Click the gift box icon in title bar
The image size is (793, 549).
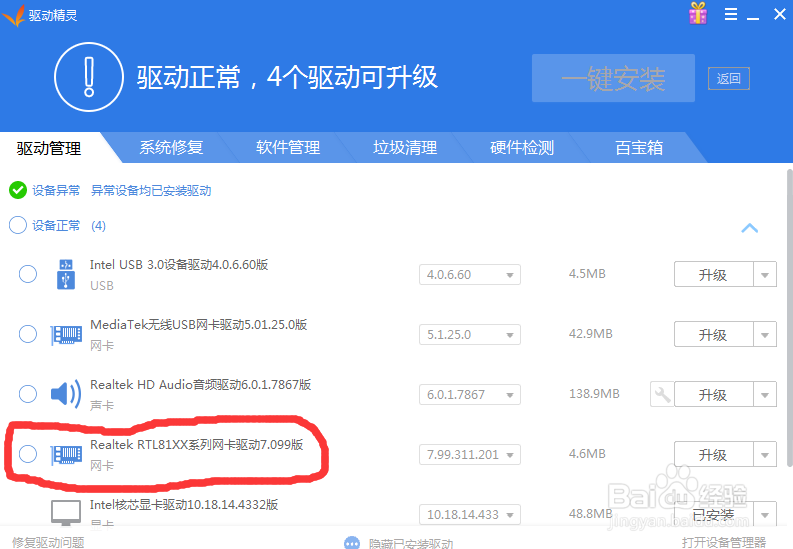(x=698, y=13)
